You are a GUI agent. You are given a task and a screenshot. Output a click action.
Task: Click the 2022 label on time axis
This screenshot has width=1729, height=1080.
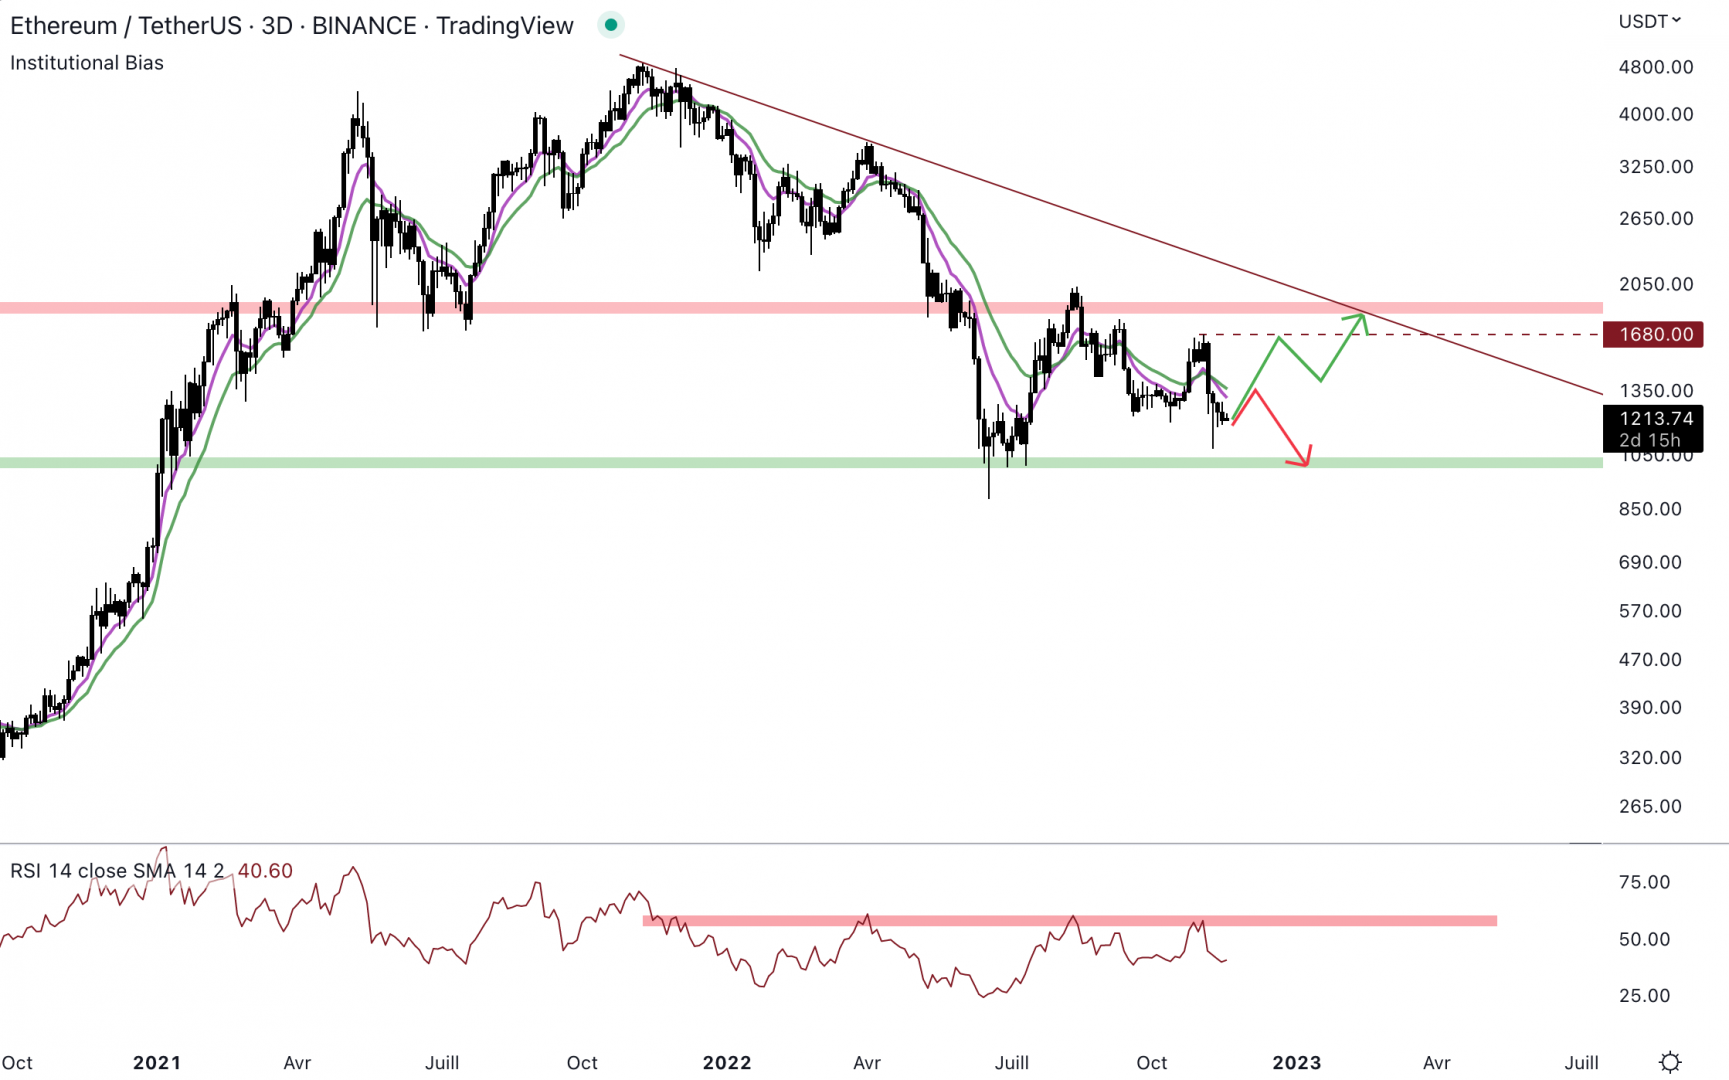pos(727,1063)
